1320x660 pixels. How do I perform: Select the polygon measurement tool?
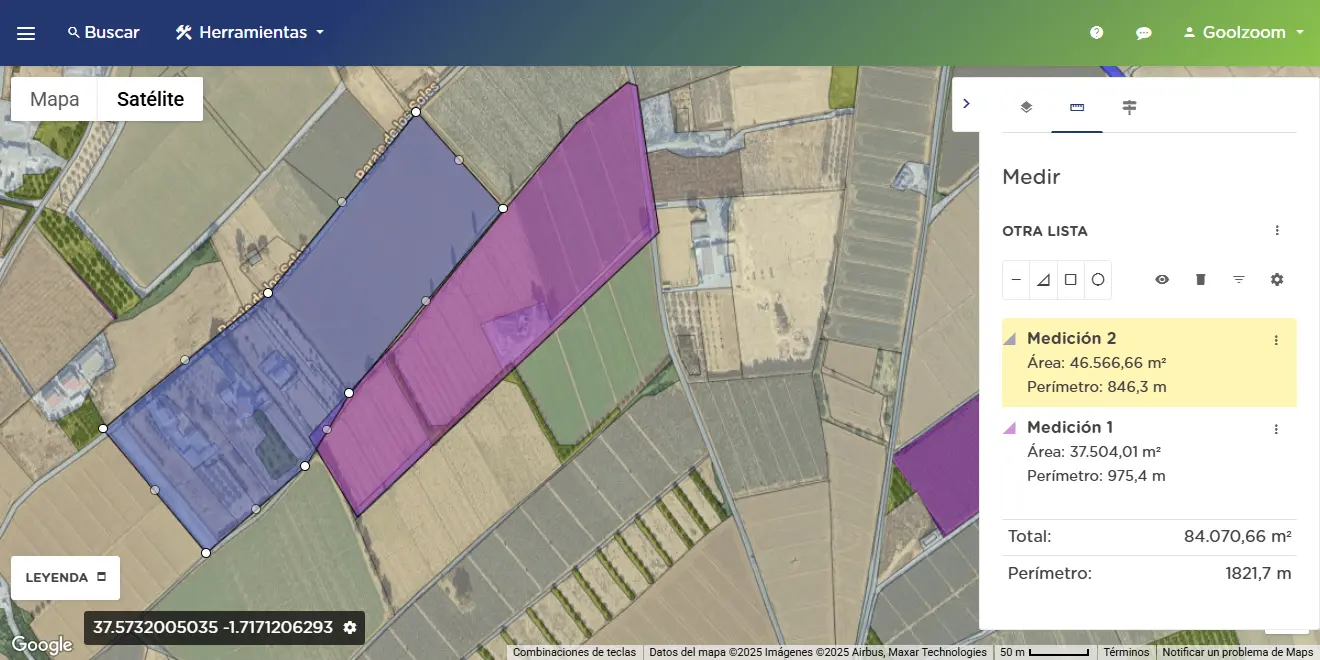(x=1043, y=280)
